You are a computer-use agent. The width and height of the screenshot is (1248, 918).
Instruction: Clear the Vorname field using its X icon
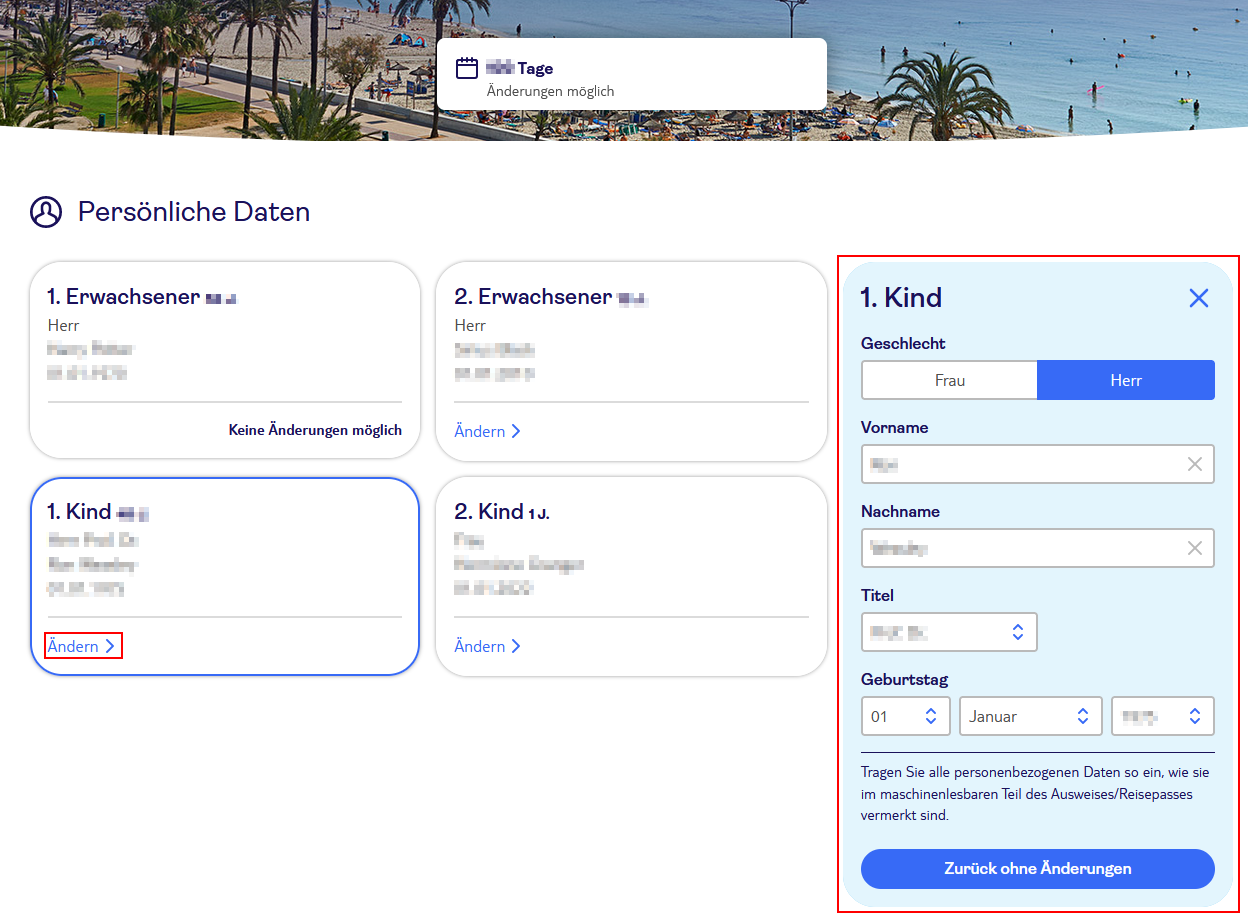tap(1194, 464)
